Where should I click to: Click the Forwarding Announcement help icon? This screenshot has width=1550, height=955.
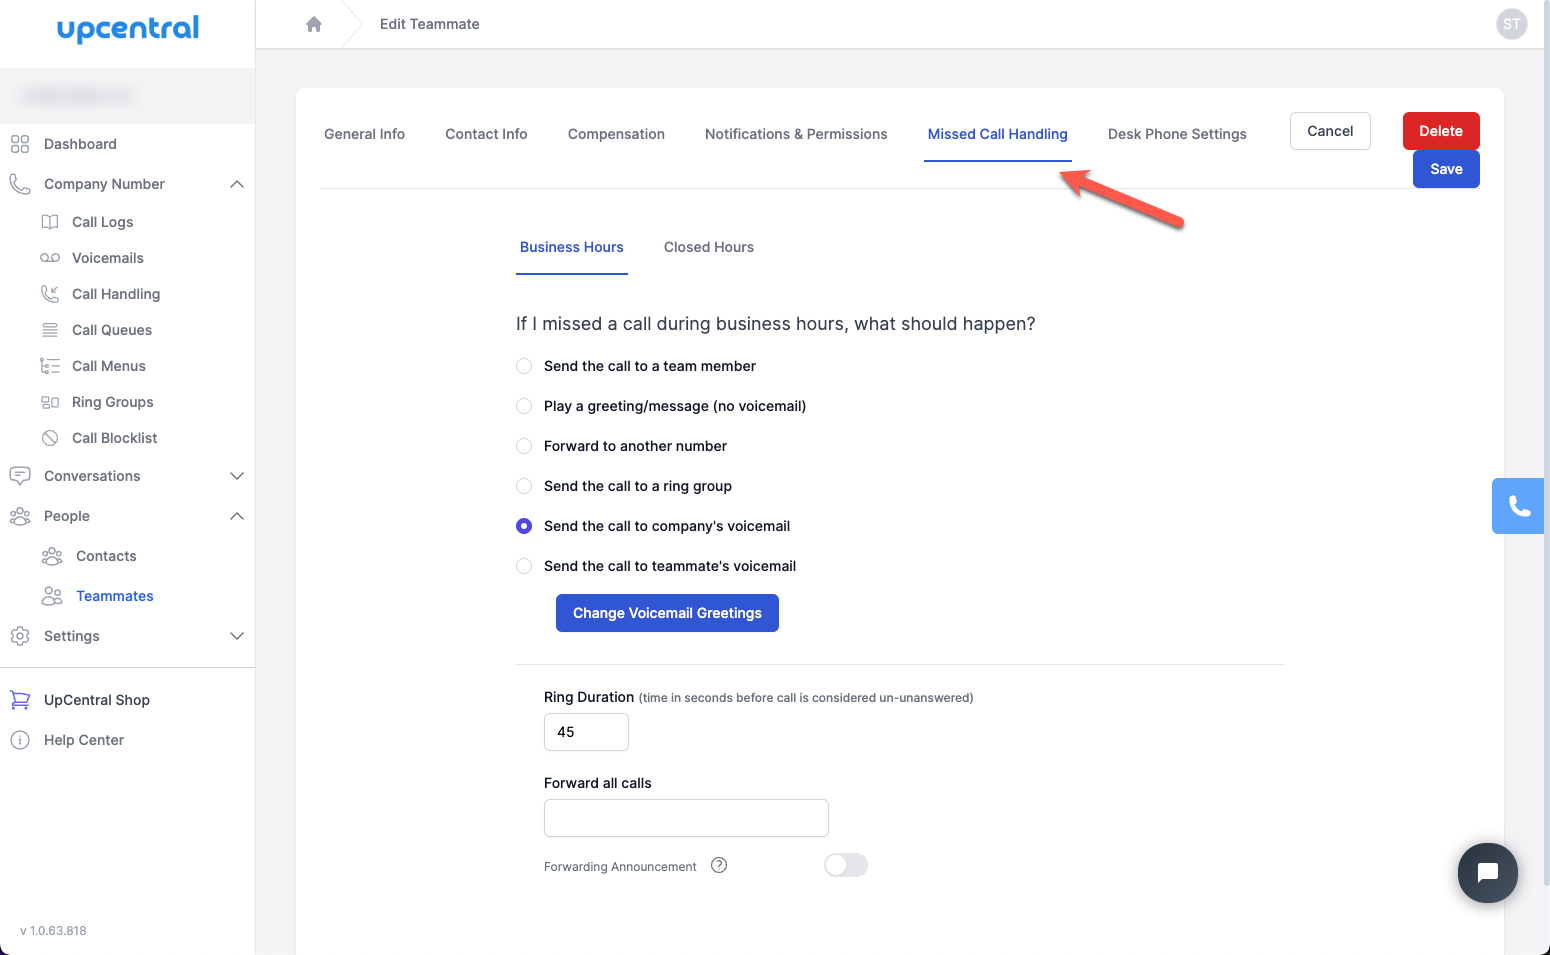pyautogui.click(x=719, y=865)
